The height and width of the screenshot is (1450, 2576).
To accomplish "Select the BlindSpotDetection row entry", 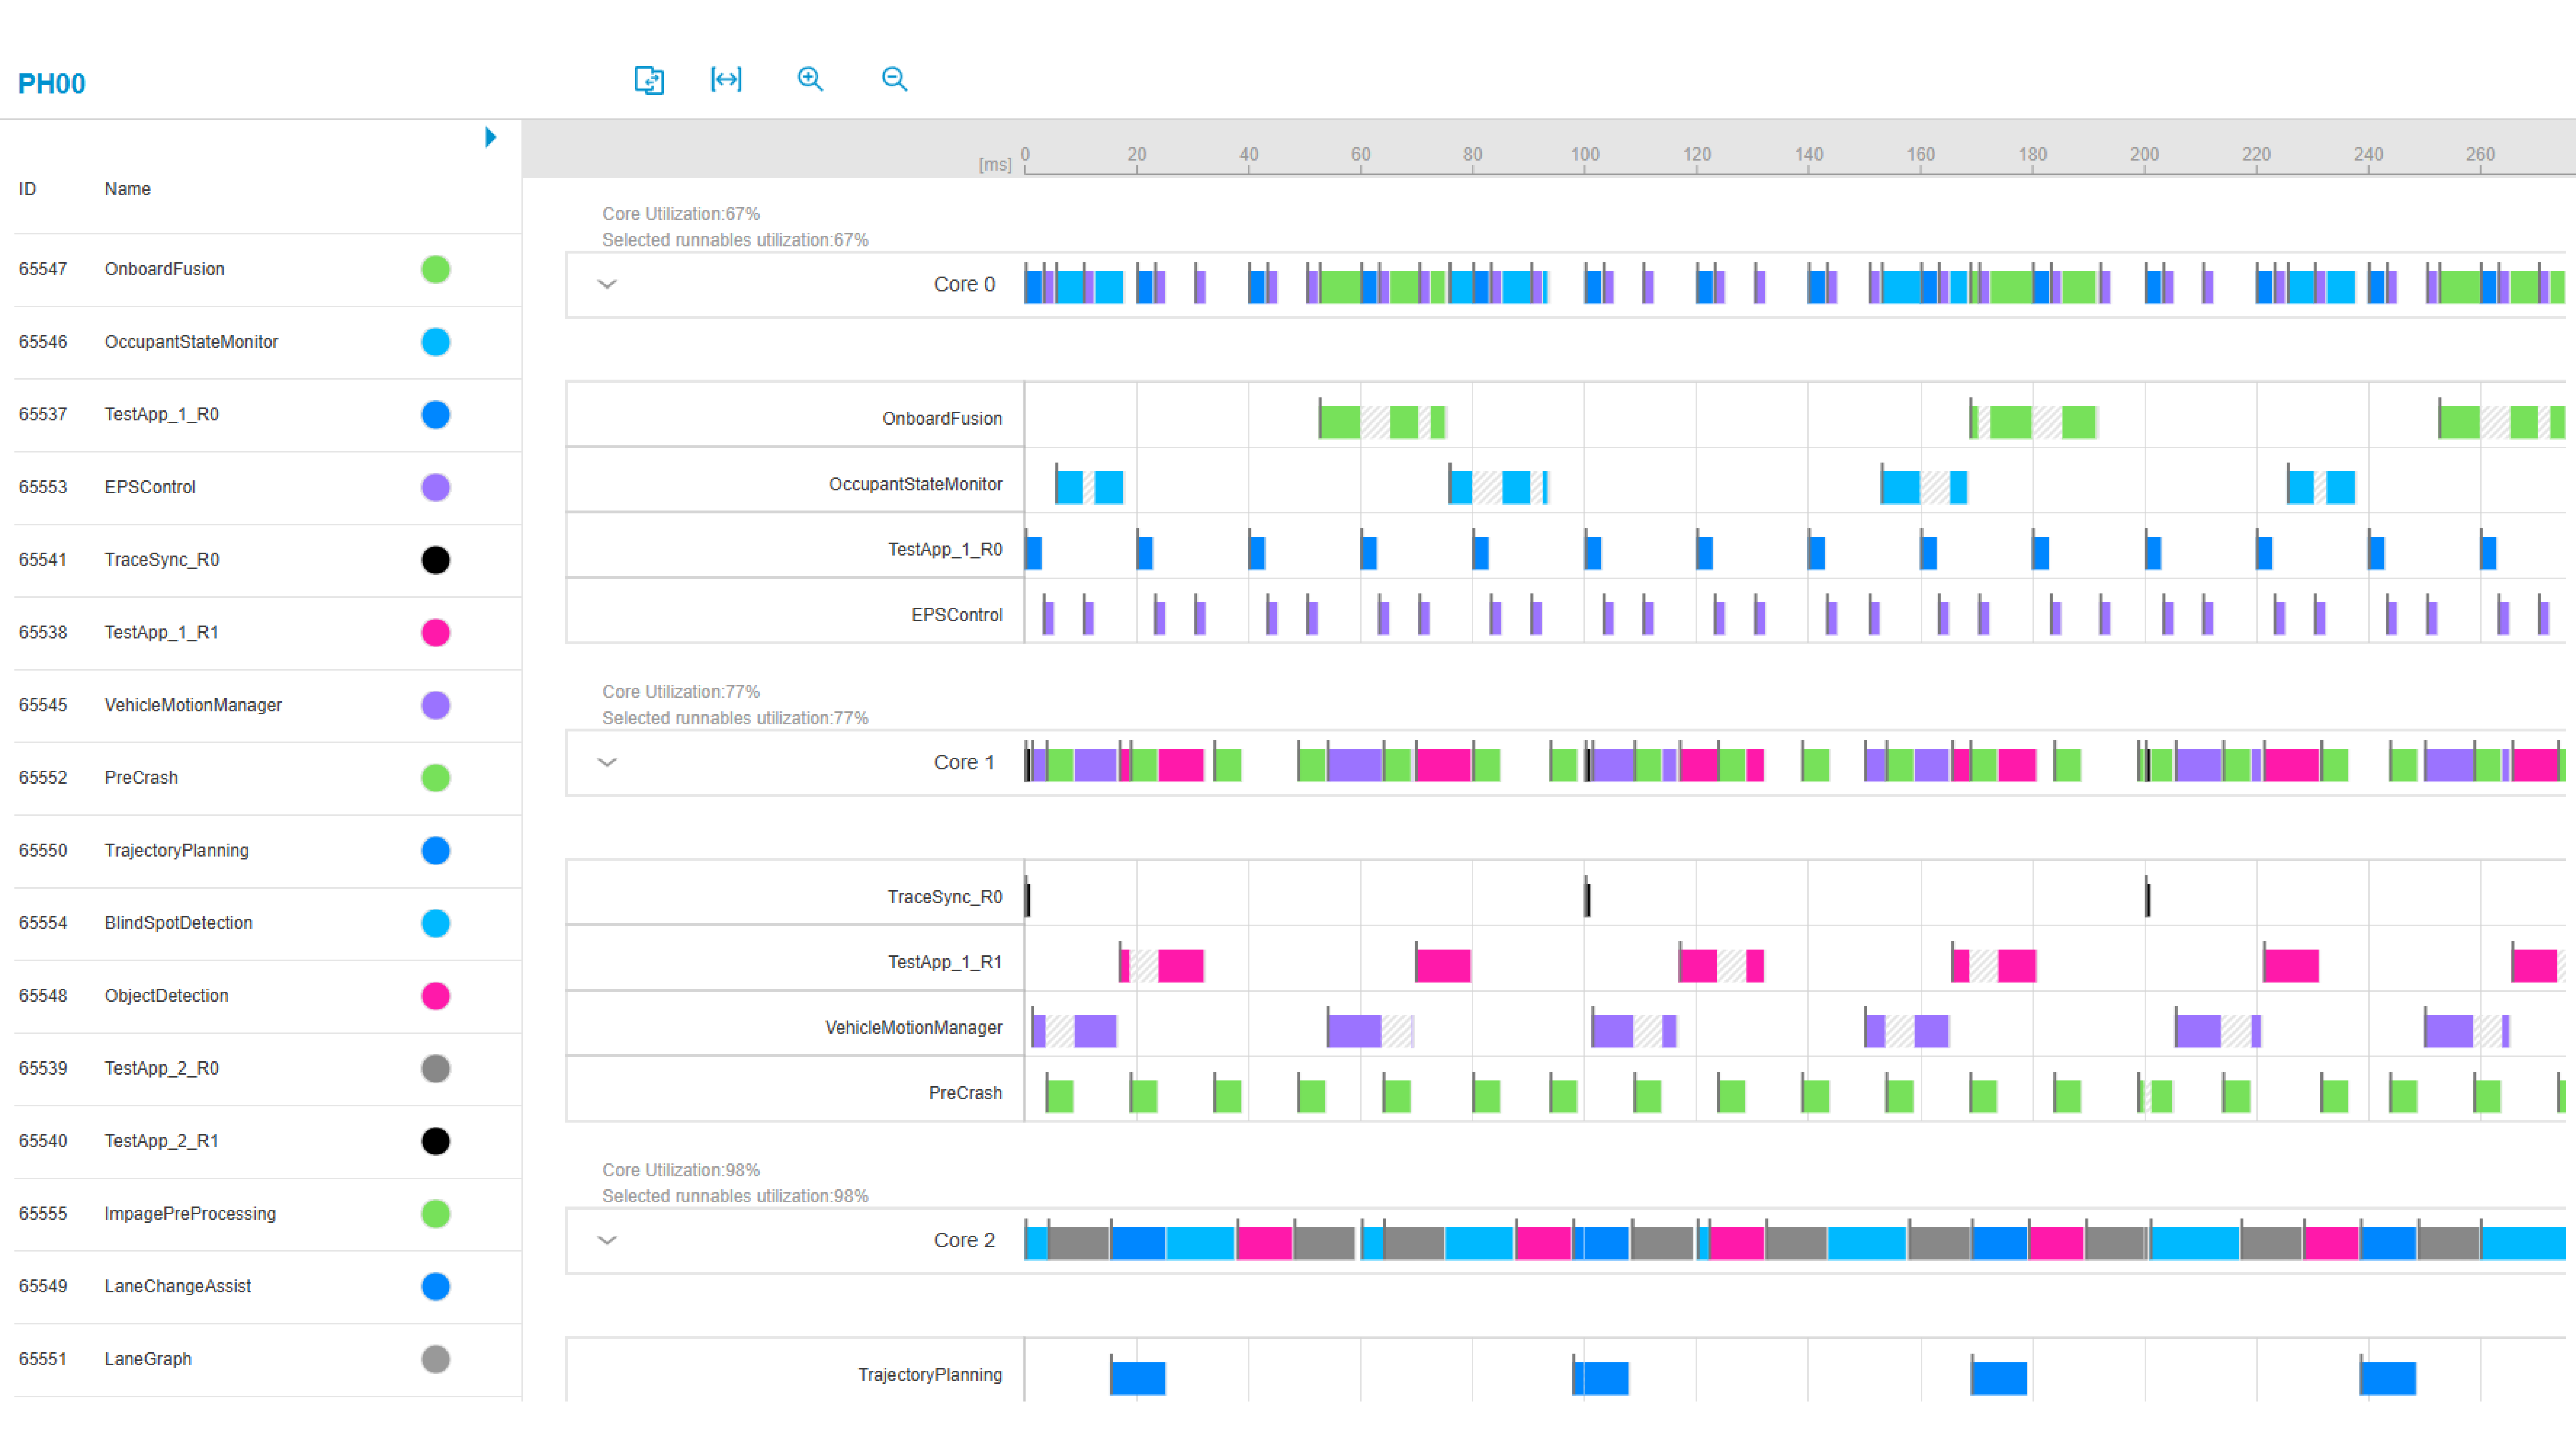I will [179, 923].
